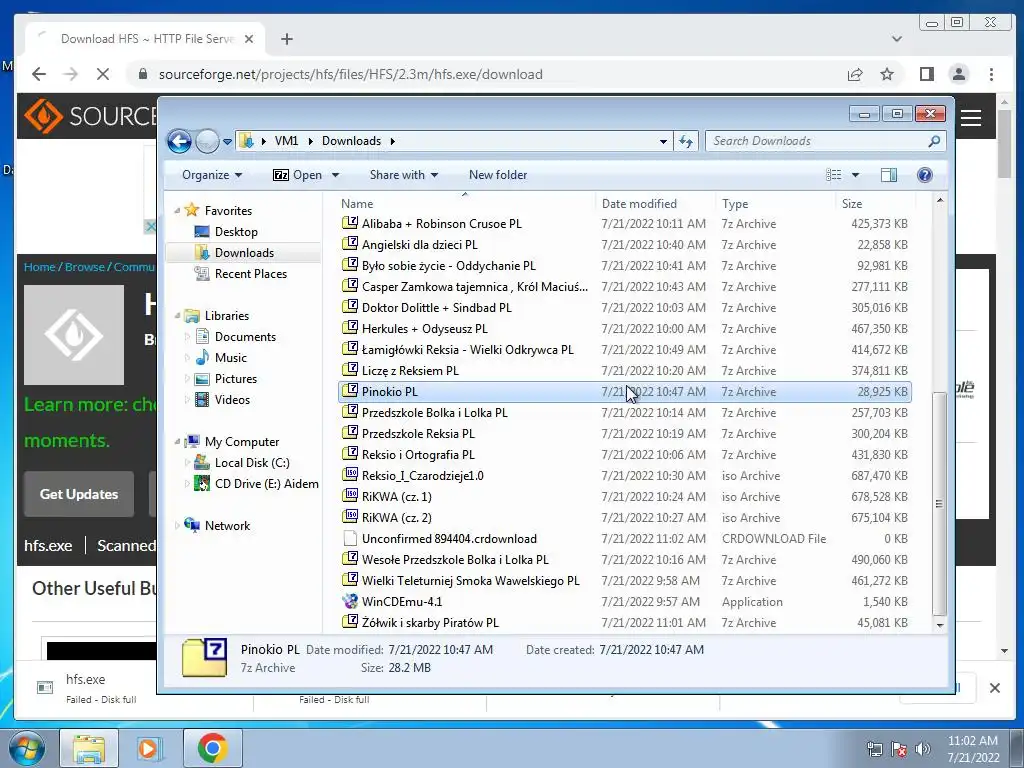
Task: Collapse the Favorites group
Action: [177, 211]
